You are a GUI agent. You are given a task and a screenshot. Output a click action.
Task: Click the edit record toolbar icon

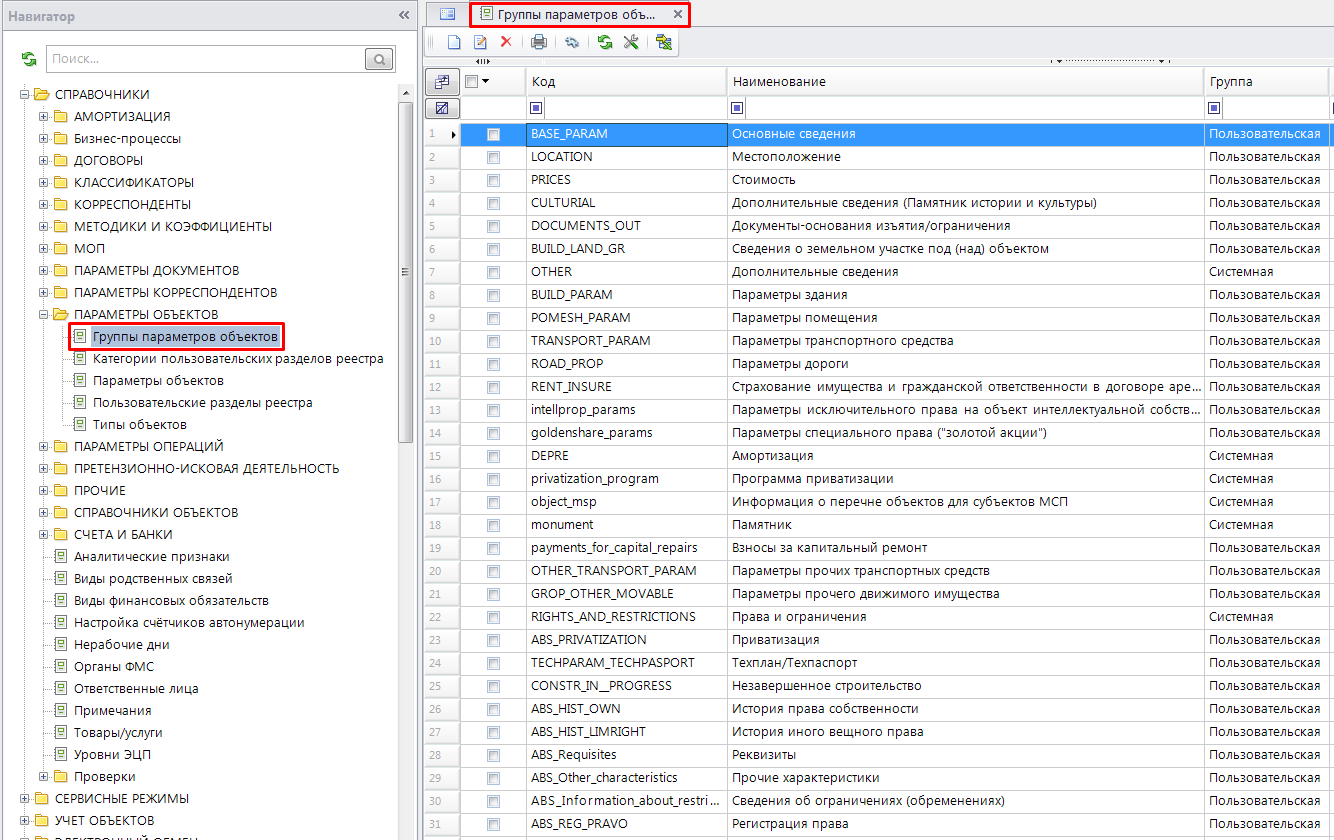480,42
